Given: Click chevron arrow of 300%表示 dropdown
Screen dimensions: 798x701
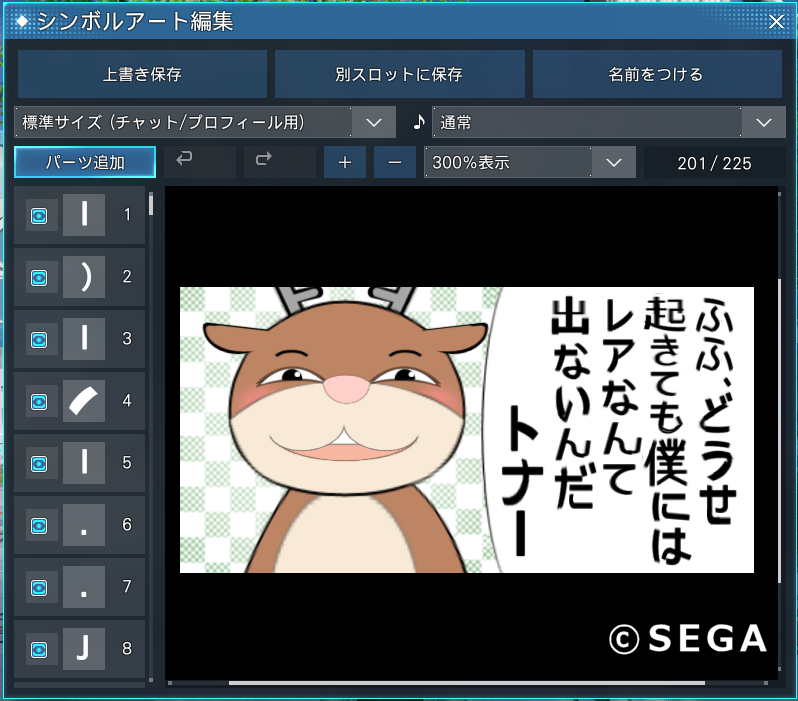Looking at the screenshot, I should (614, 163).
